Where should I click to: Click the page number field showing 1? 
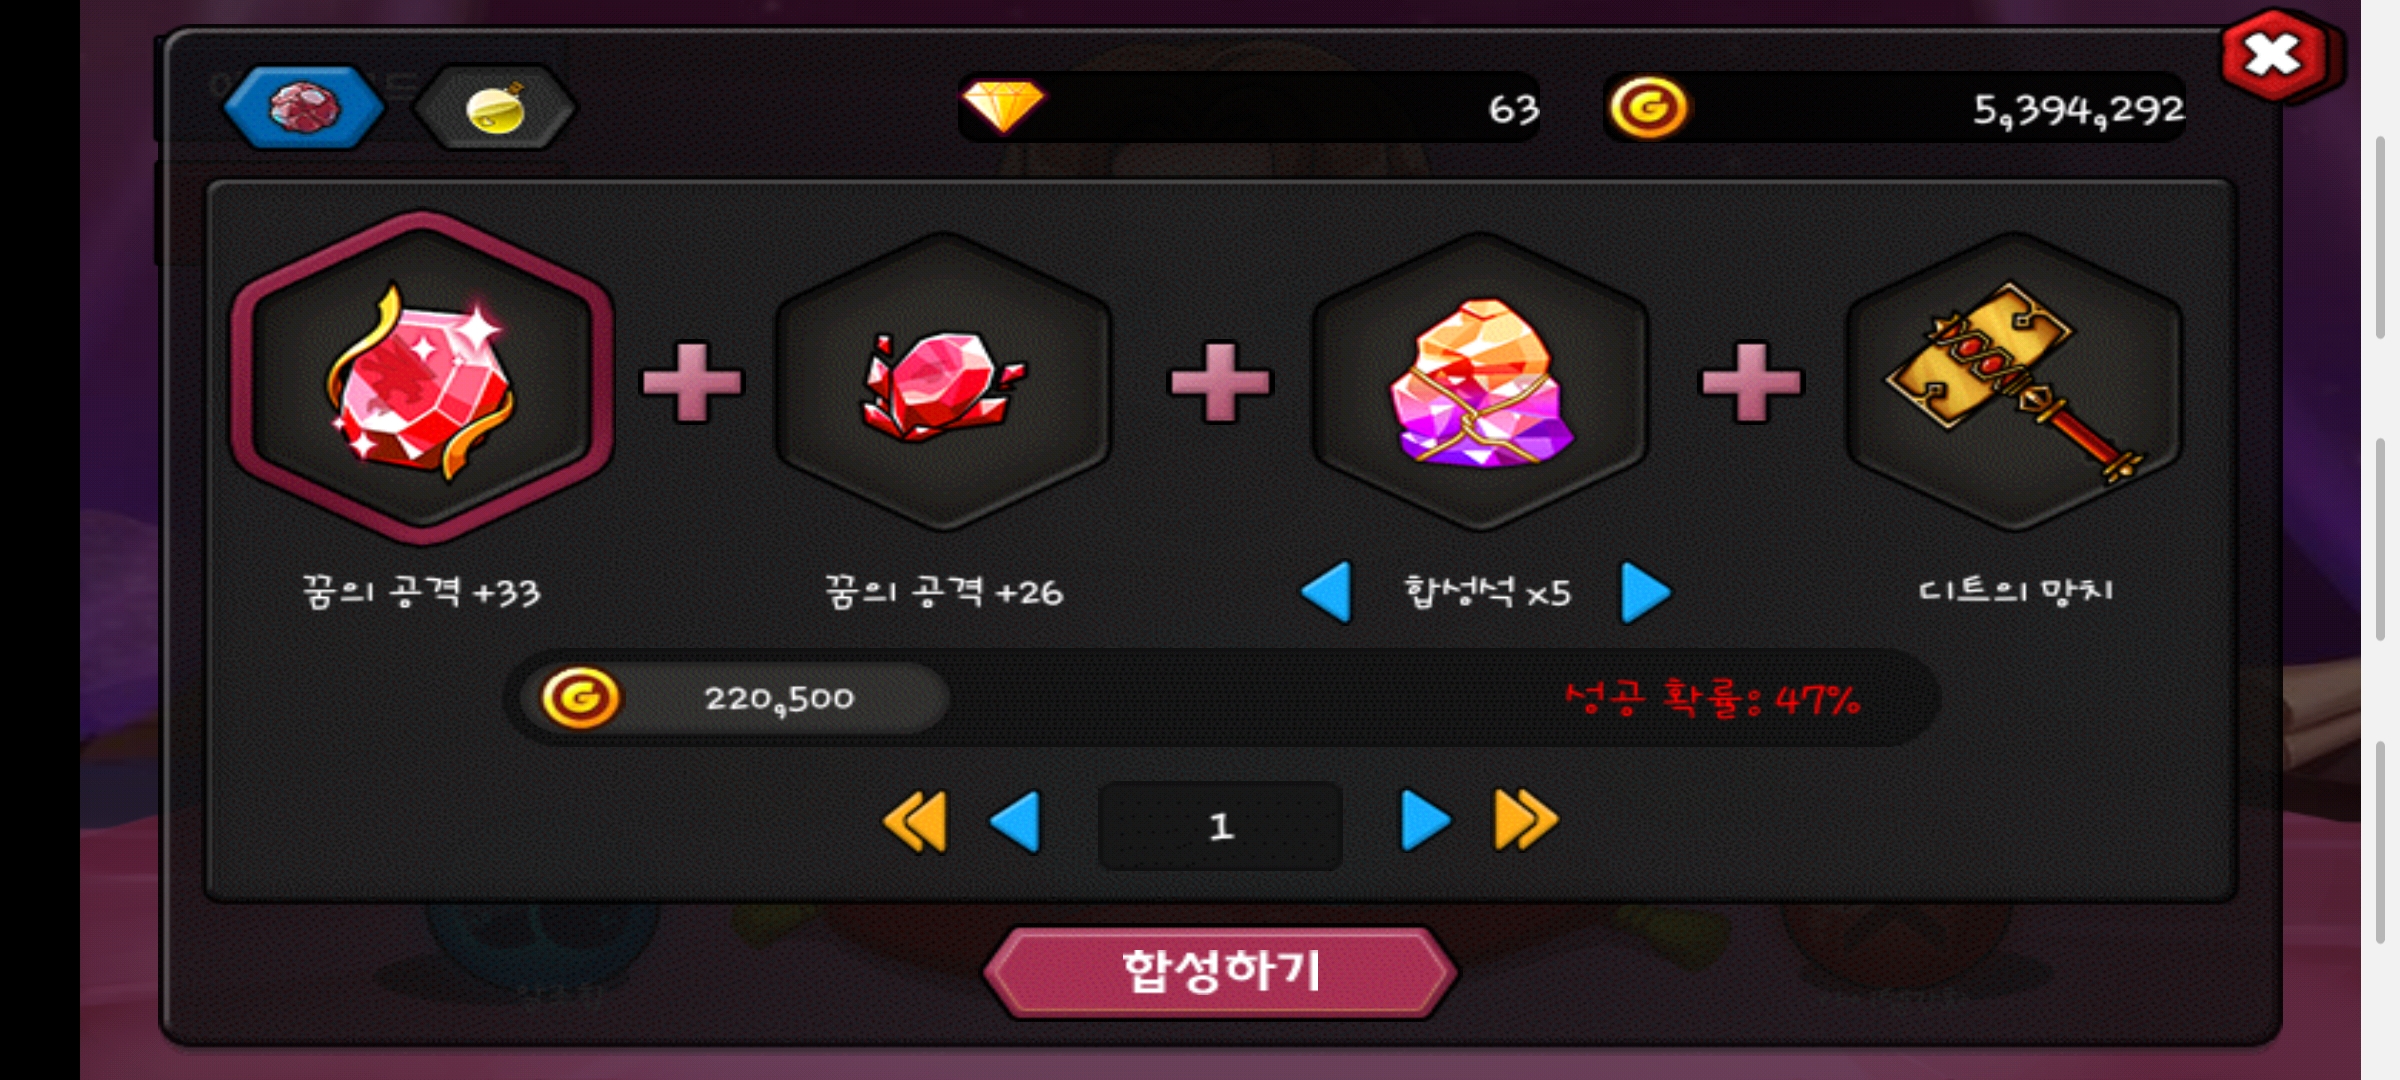point(1220,826)
